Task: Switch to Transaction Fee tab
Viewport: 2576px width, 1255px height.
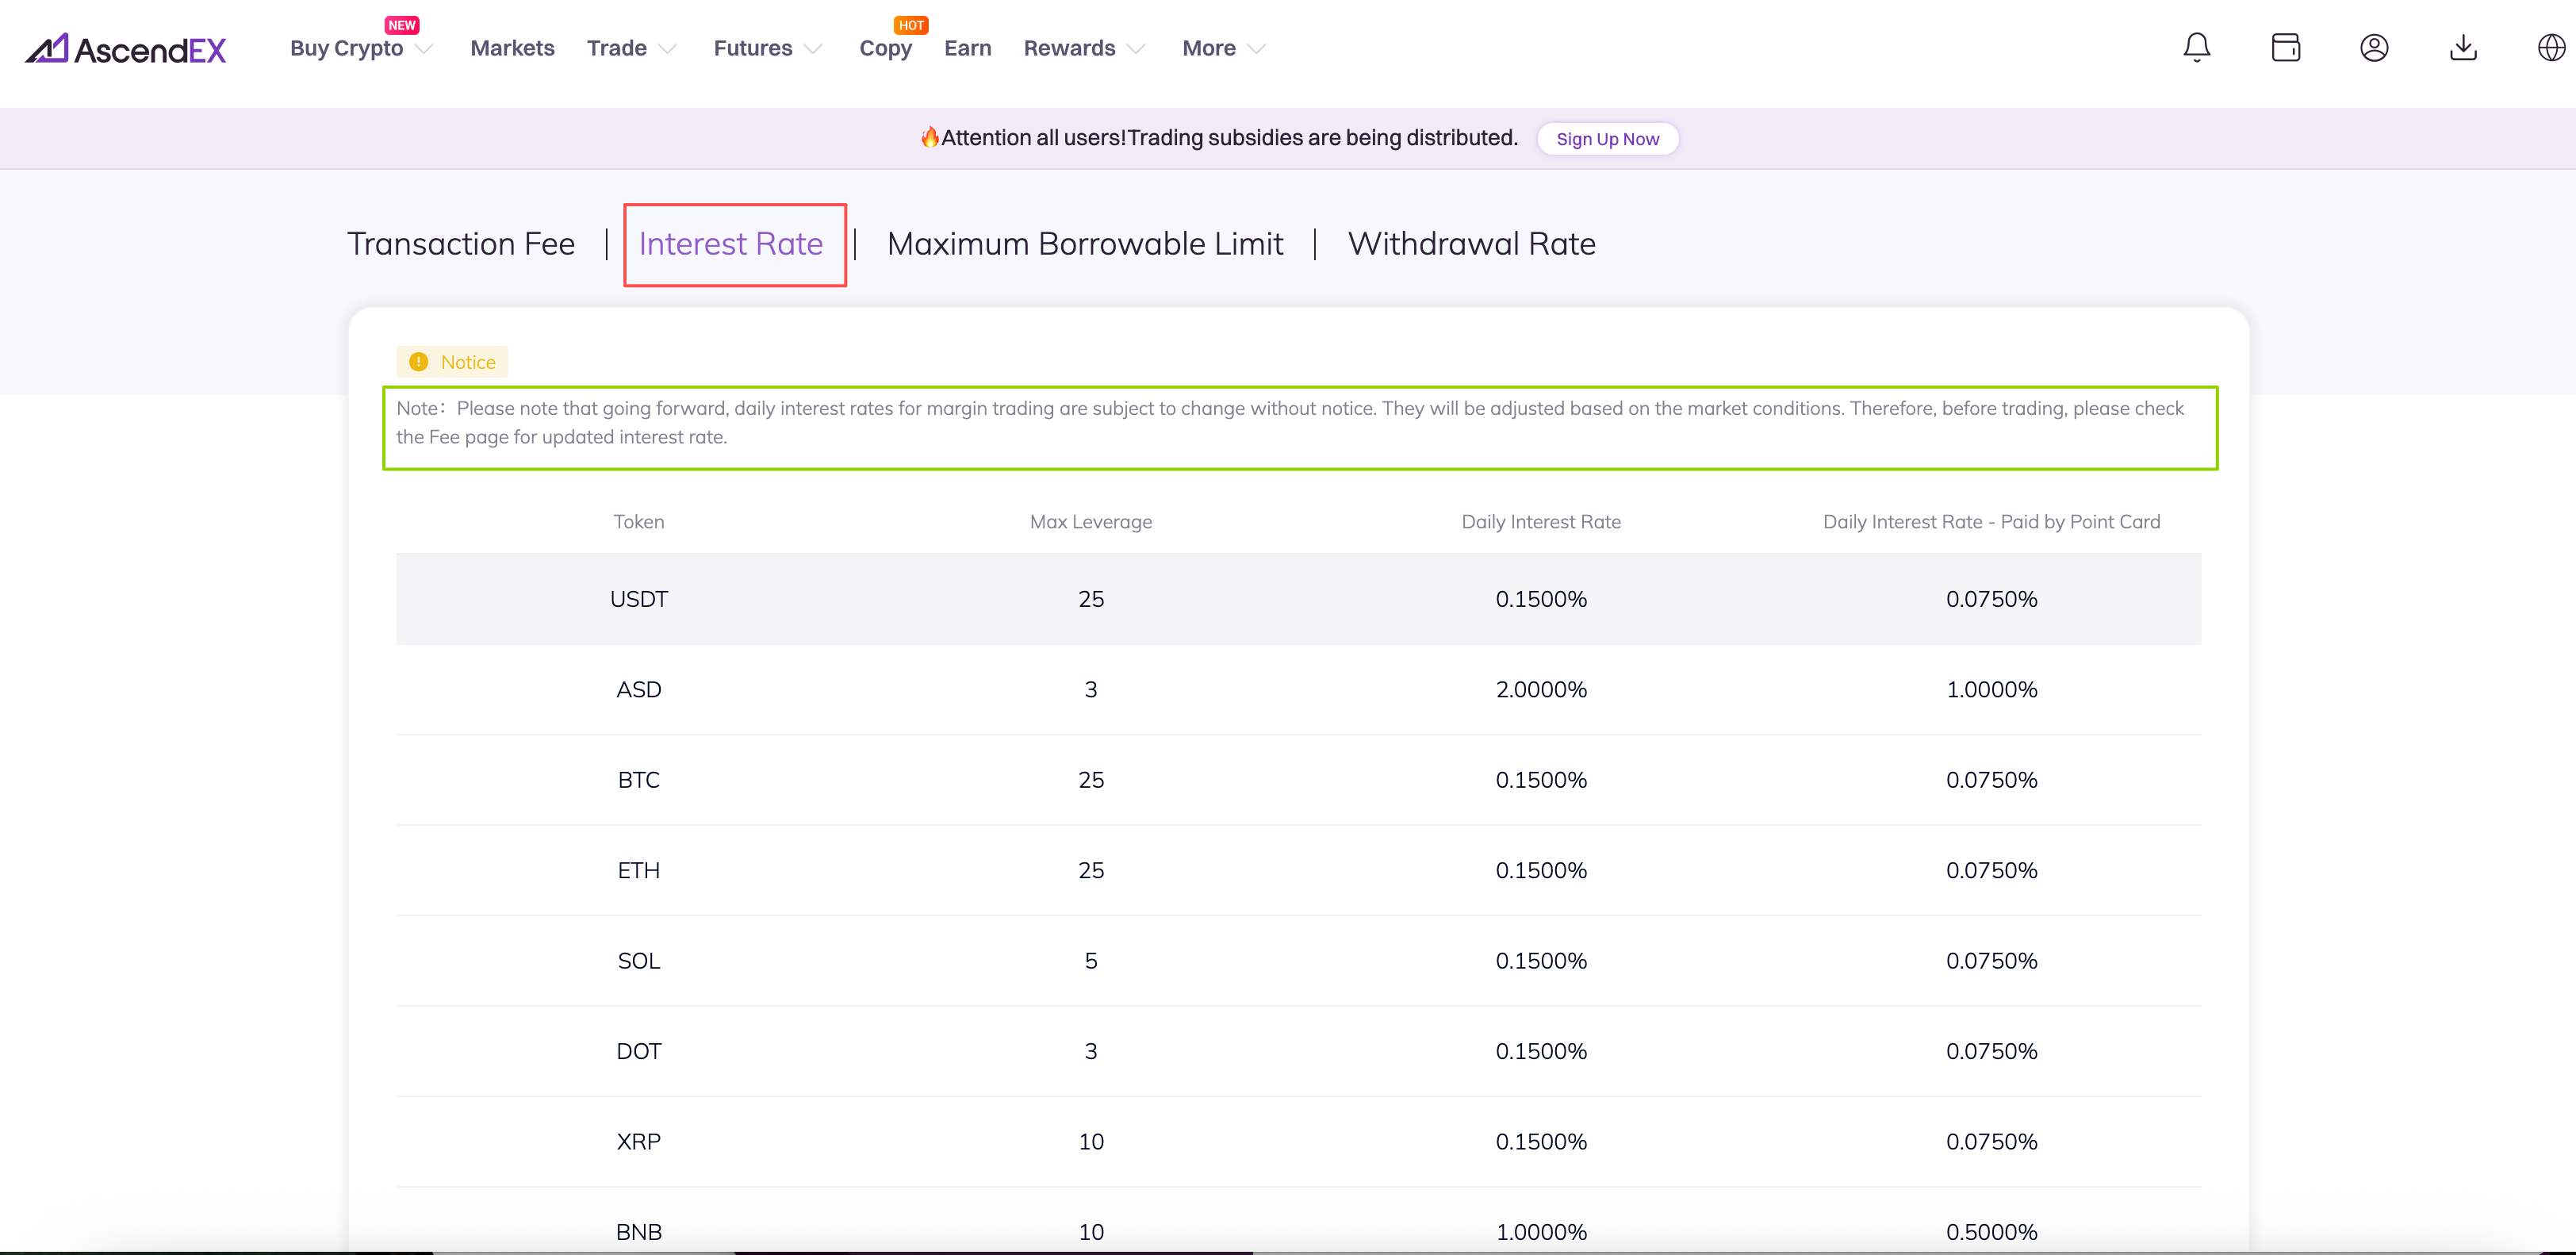Action: [461, 244]
